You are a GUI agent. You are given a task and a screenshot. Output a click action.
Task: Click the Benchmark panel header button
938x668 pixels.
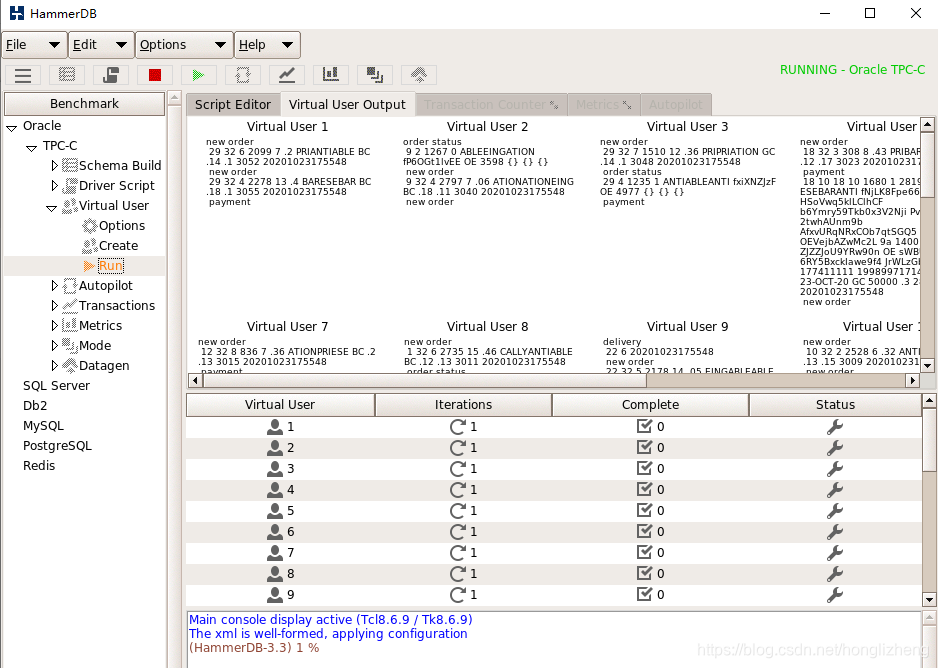(84, 103)
